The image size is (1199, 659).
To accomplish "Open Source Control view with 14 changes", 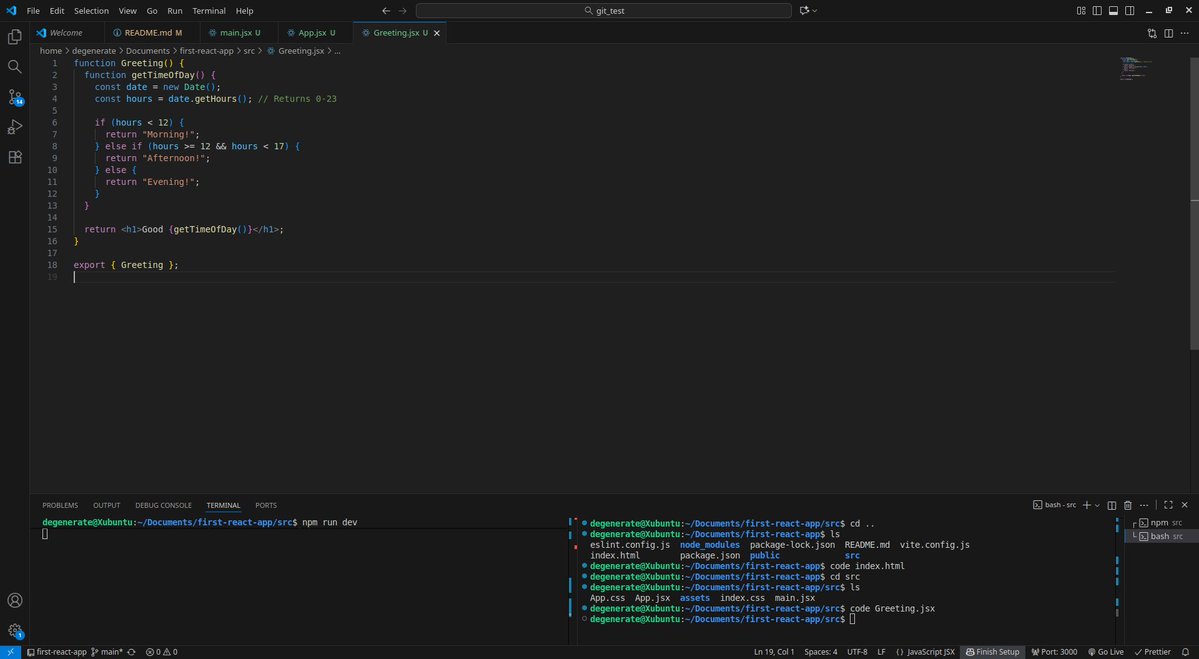I will pyautogui.click(x=15, y=97).
